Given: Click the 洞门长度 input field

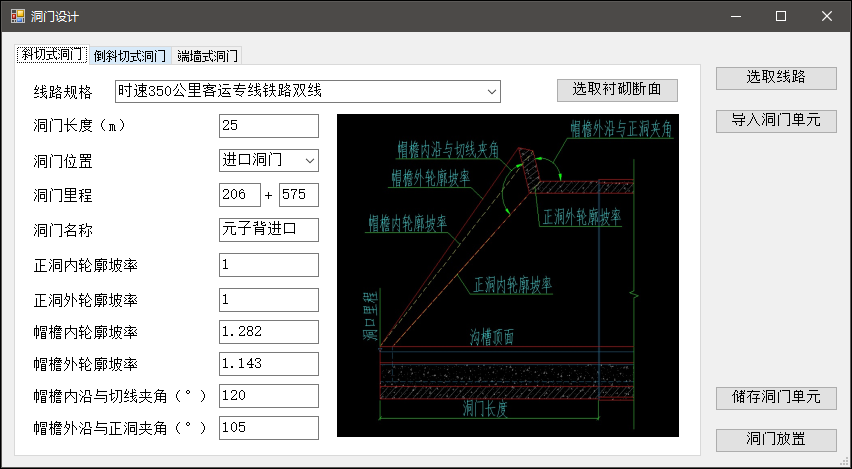Looking at the screenshot, I should [268, 126].
